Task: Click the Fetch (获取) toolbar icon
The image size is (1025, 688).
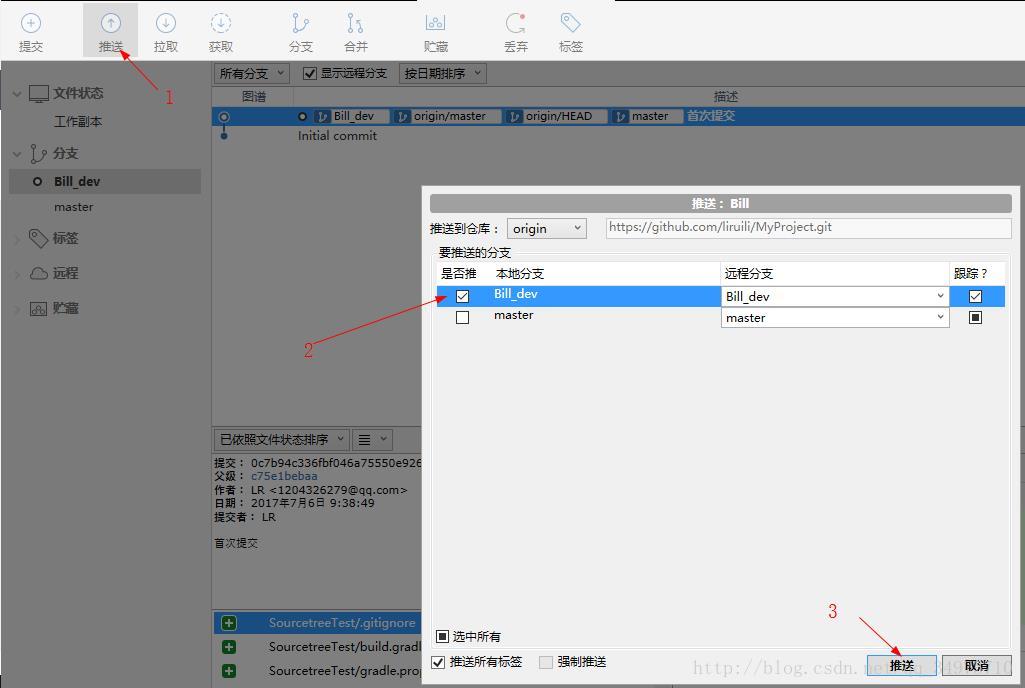Action: tap(220, 24)
